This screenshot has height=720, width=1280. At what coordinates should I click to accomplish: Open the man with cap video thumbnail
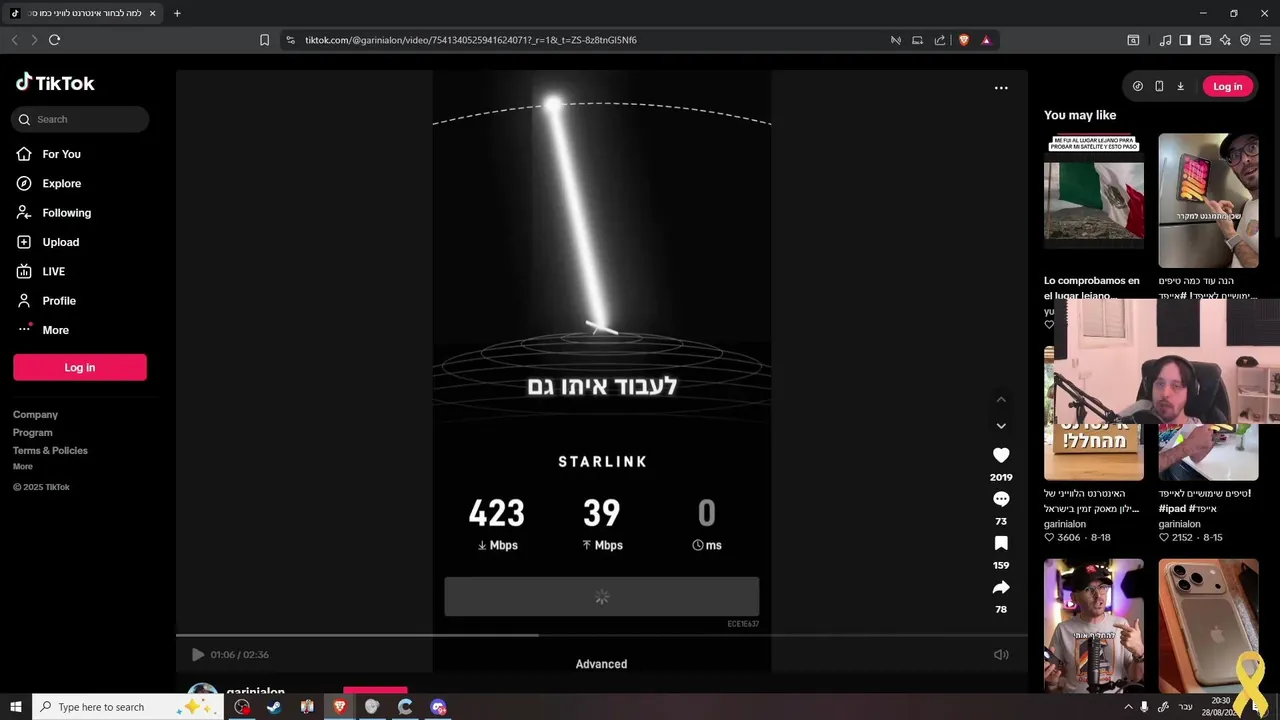[x=1094, y=625]
